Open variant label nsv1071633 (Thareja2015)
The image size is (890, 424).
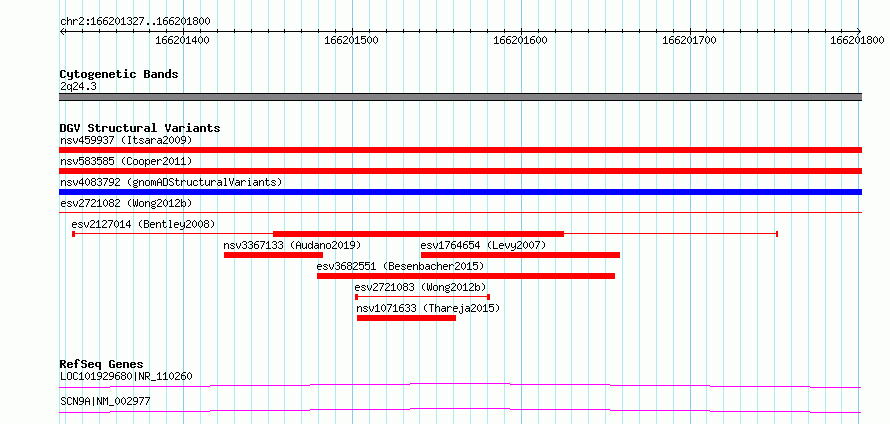tap(428, 308)
